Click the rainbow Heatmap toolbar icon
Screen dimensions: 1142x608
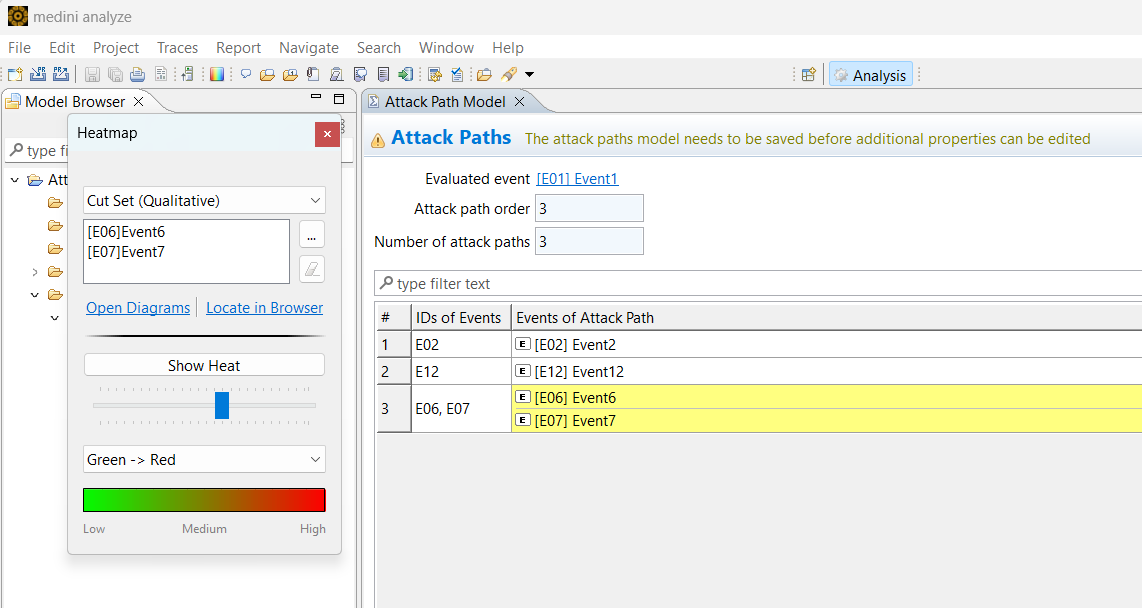tap(216, 74)
